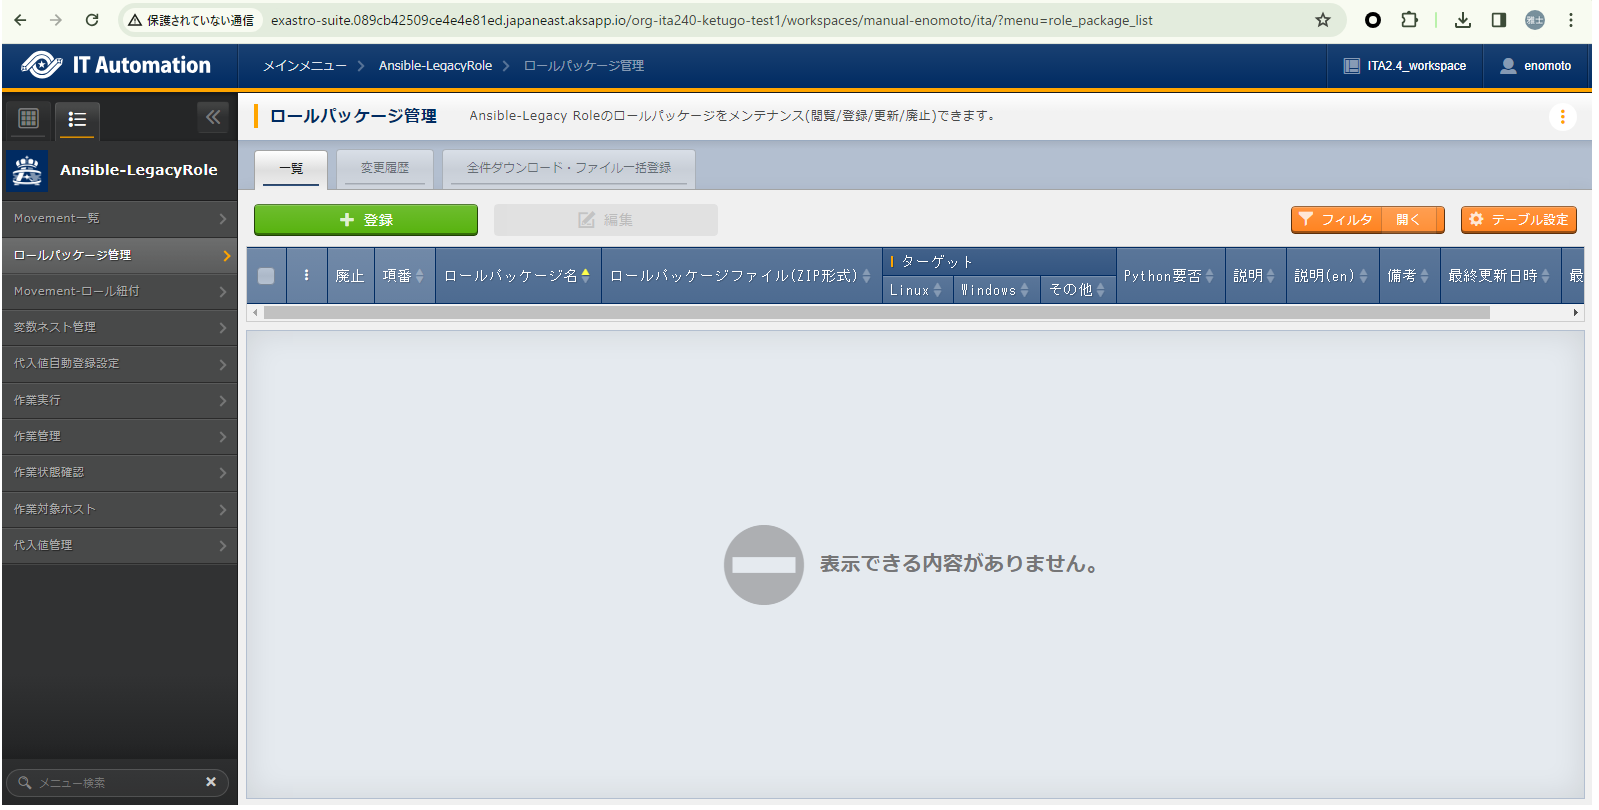Open the three-dot page options menu
1599x810 pixels.
(x=1562, y=117)
